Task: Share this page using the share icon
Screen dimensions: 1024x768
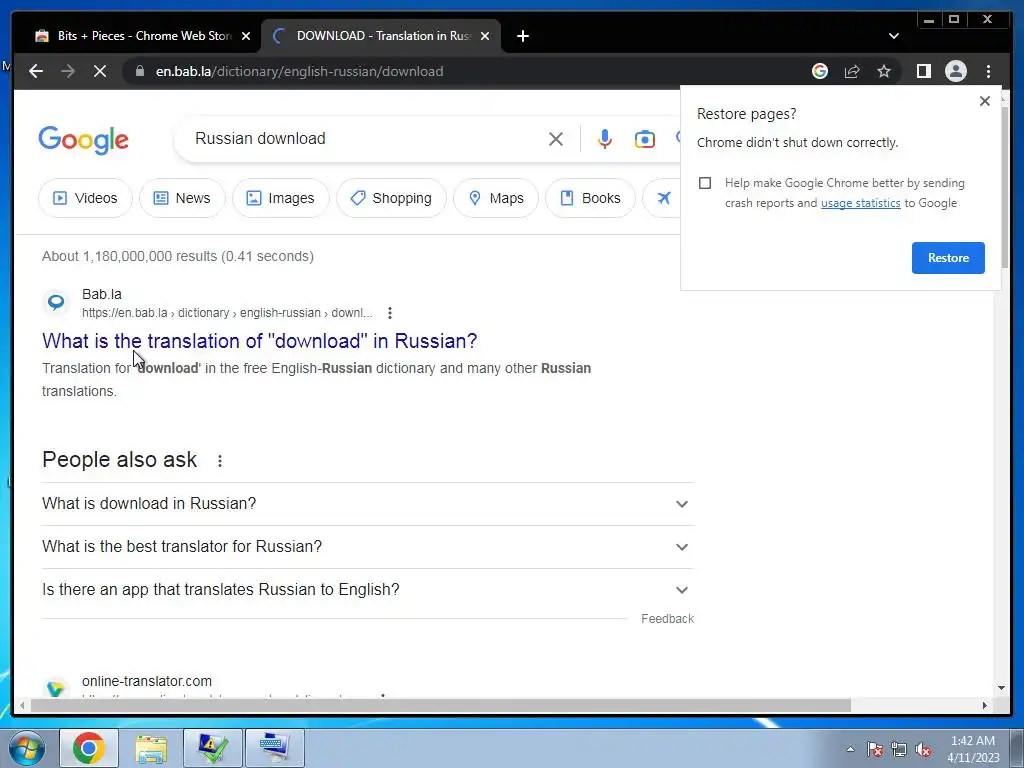Action: tap(852, 71)
